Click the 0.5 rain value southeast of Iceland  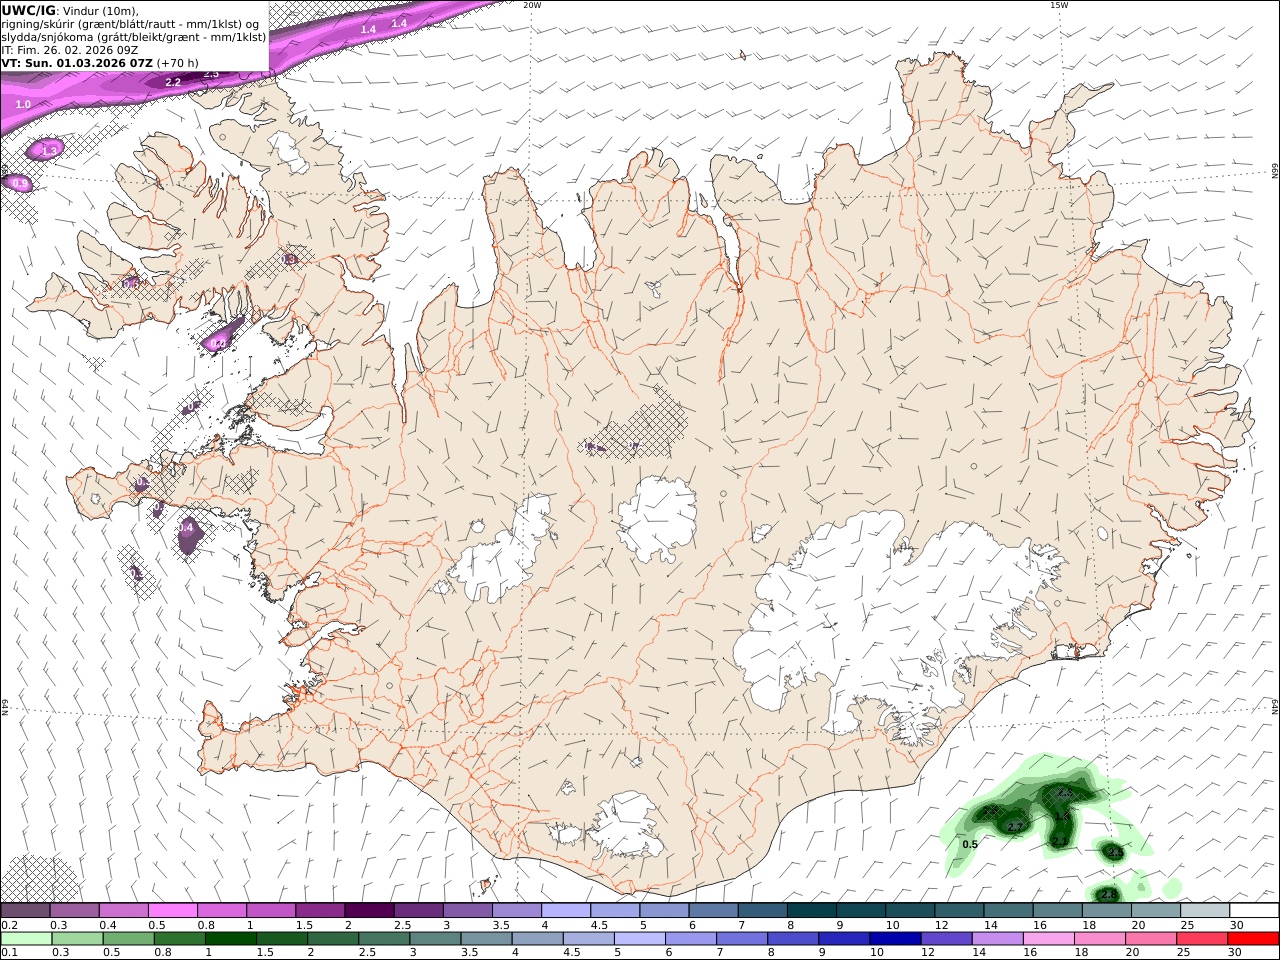coord(970,845)
